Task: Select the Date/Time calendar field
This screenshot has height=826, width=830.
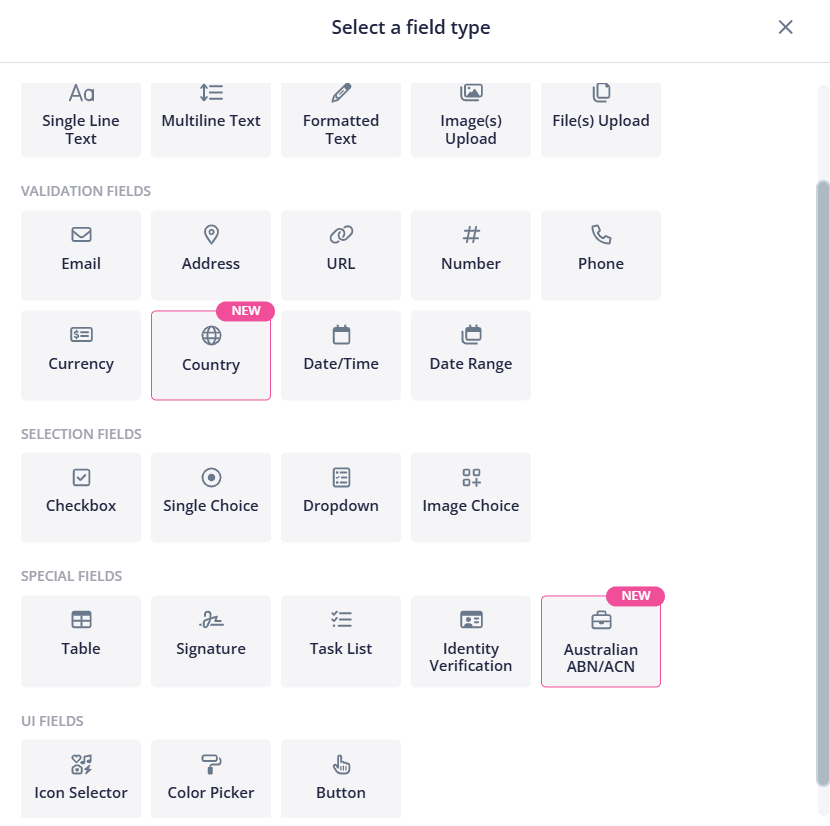Action: [341, 355]
